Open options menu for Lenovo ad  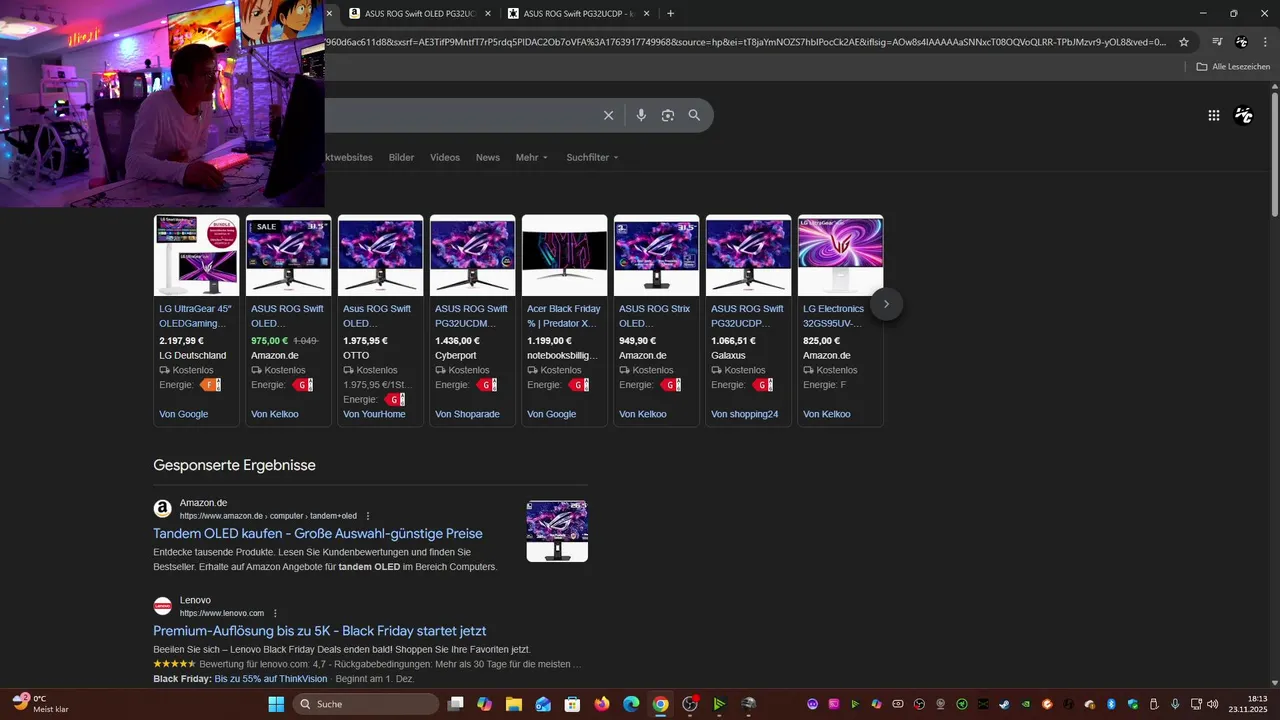(x=275, y=613)
